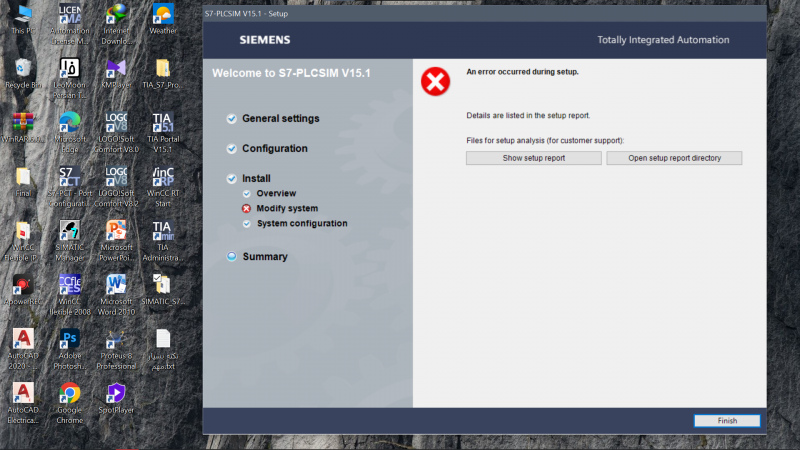
Task: Select Overview sub-step
Action: coord(276,193)
